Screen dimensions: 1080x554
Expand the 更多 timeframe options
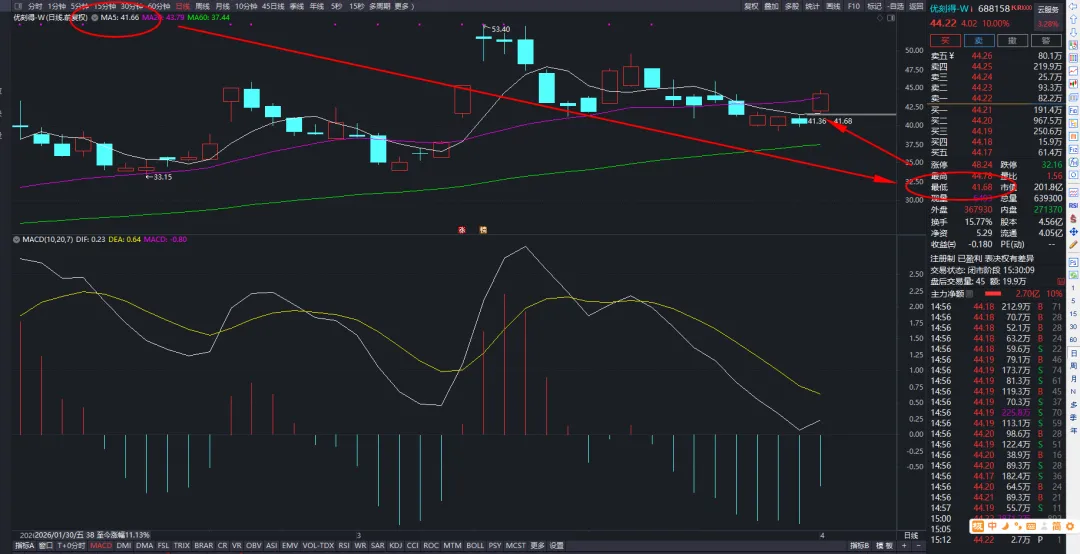[404, 6]
